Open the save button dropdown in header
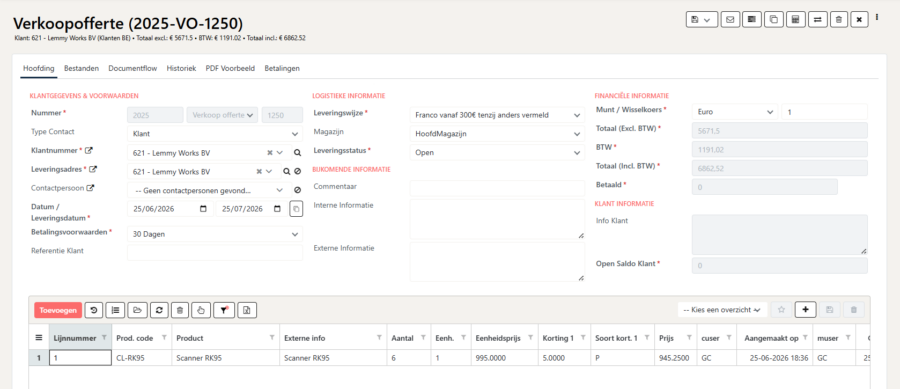Screen dimensions: 900x389 coord(701,19)
